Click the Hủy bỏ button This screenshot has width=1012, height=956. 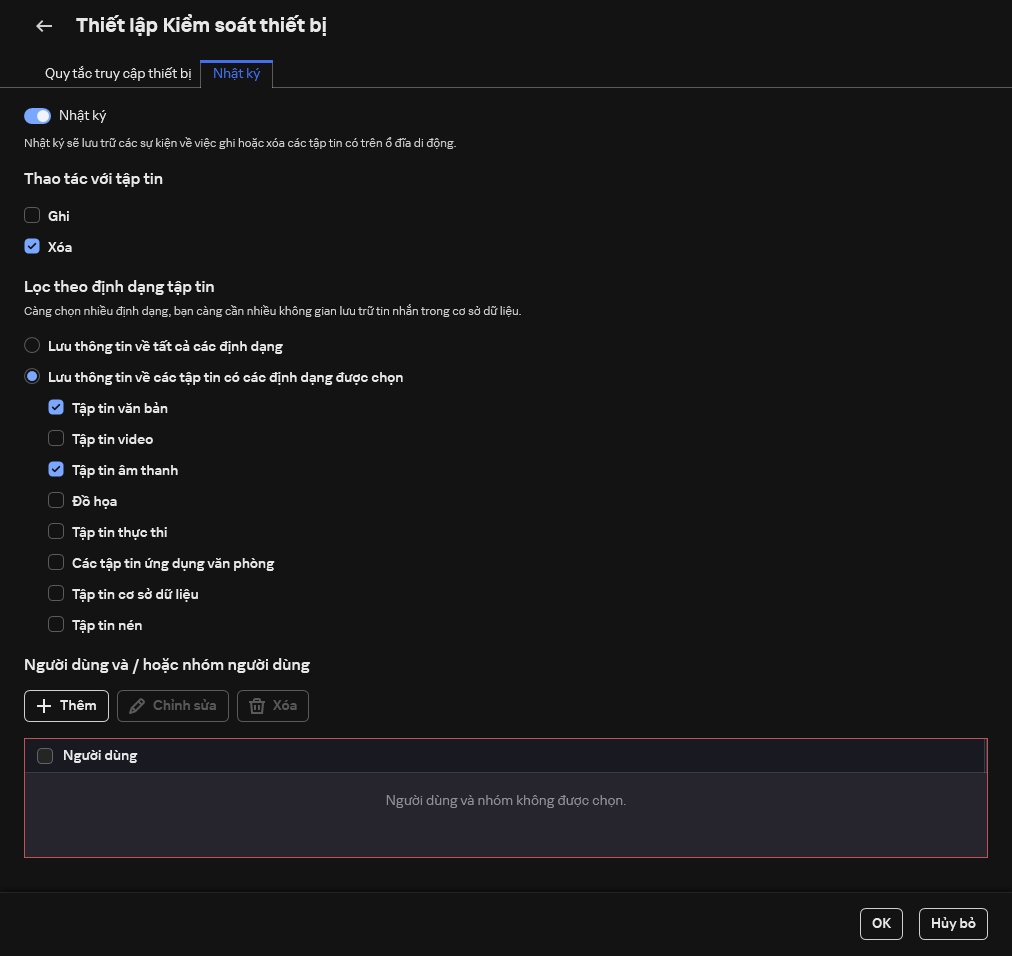[952, 924]
